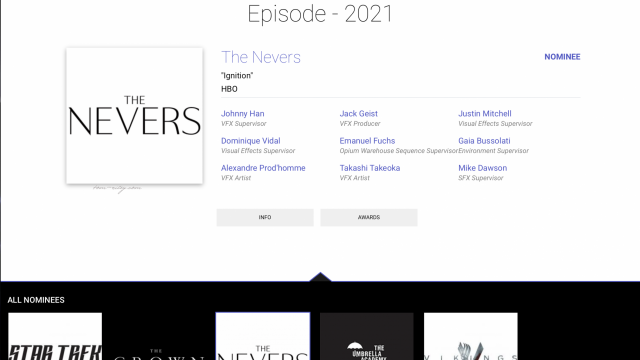
Task: Click the Johnny Han name link
Action: click(242, 113)
